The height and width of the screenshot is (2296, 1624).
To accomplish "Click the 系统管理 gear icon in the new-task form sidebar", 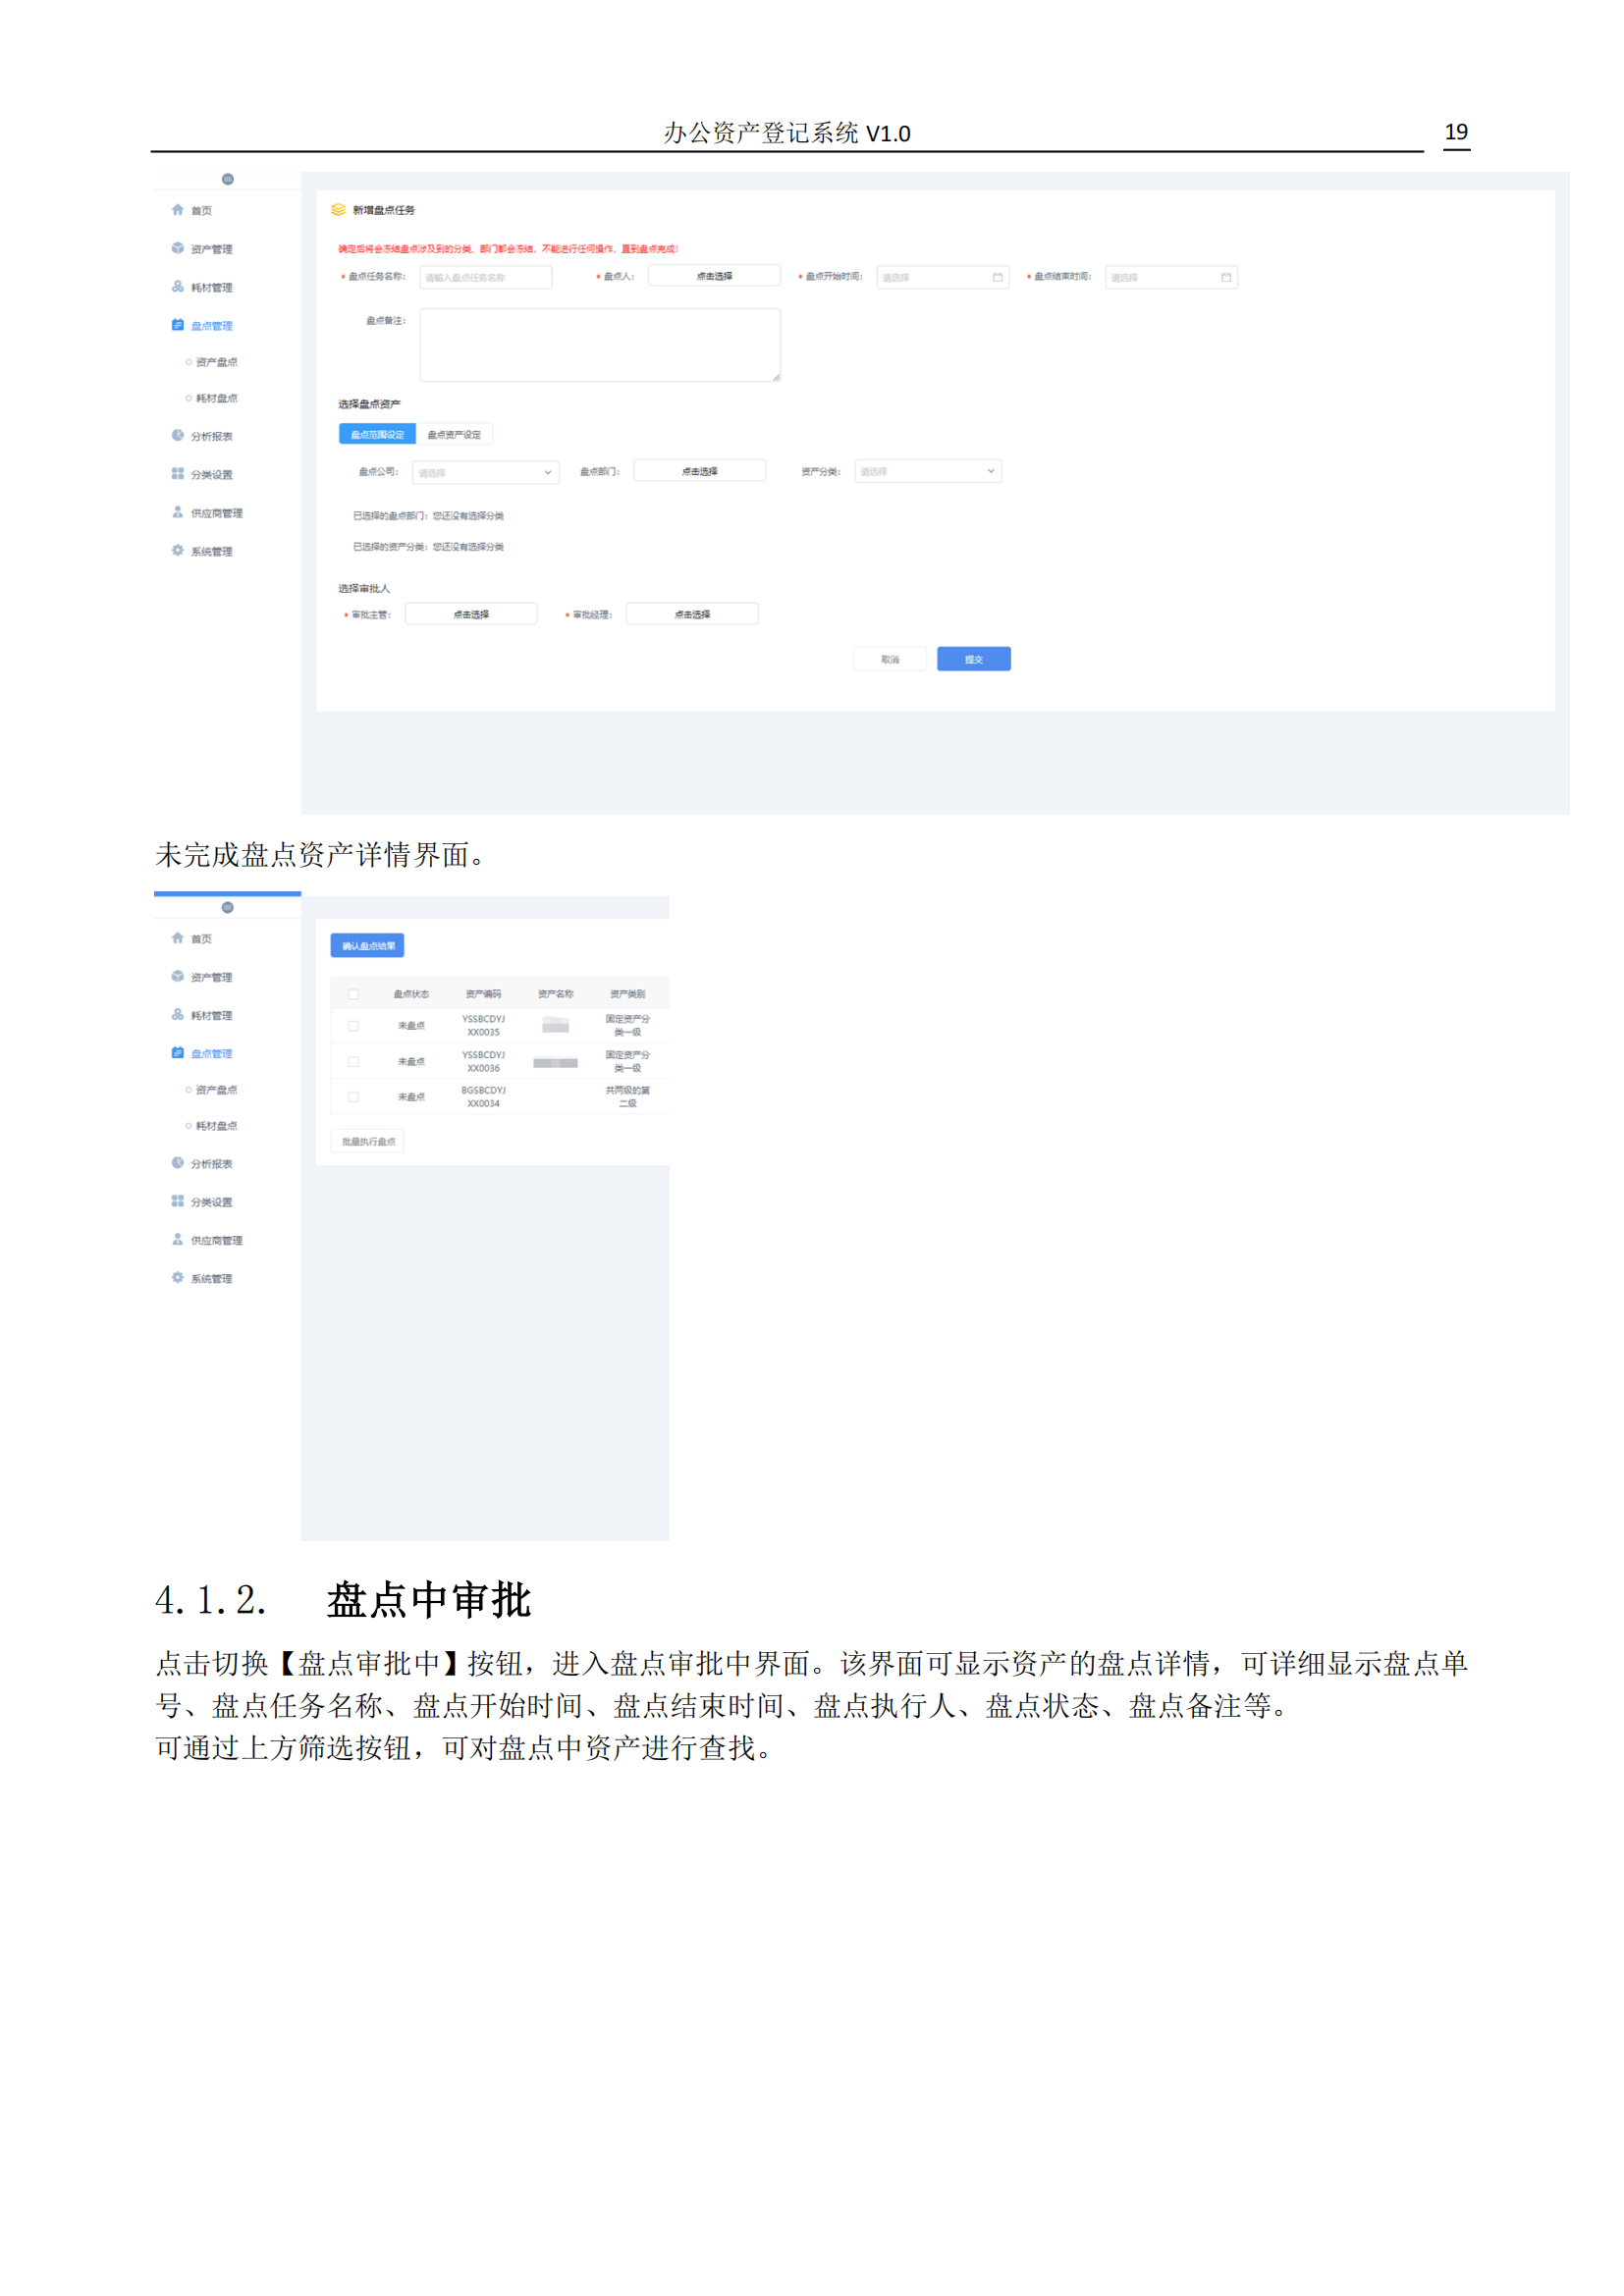I will pos(177,551).
